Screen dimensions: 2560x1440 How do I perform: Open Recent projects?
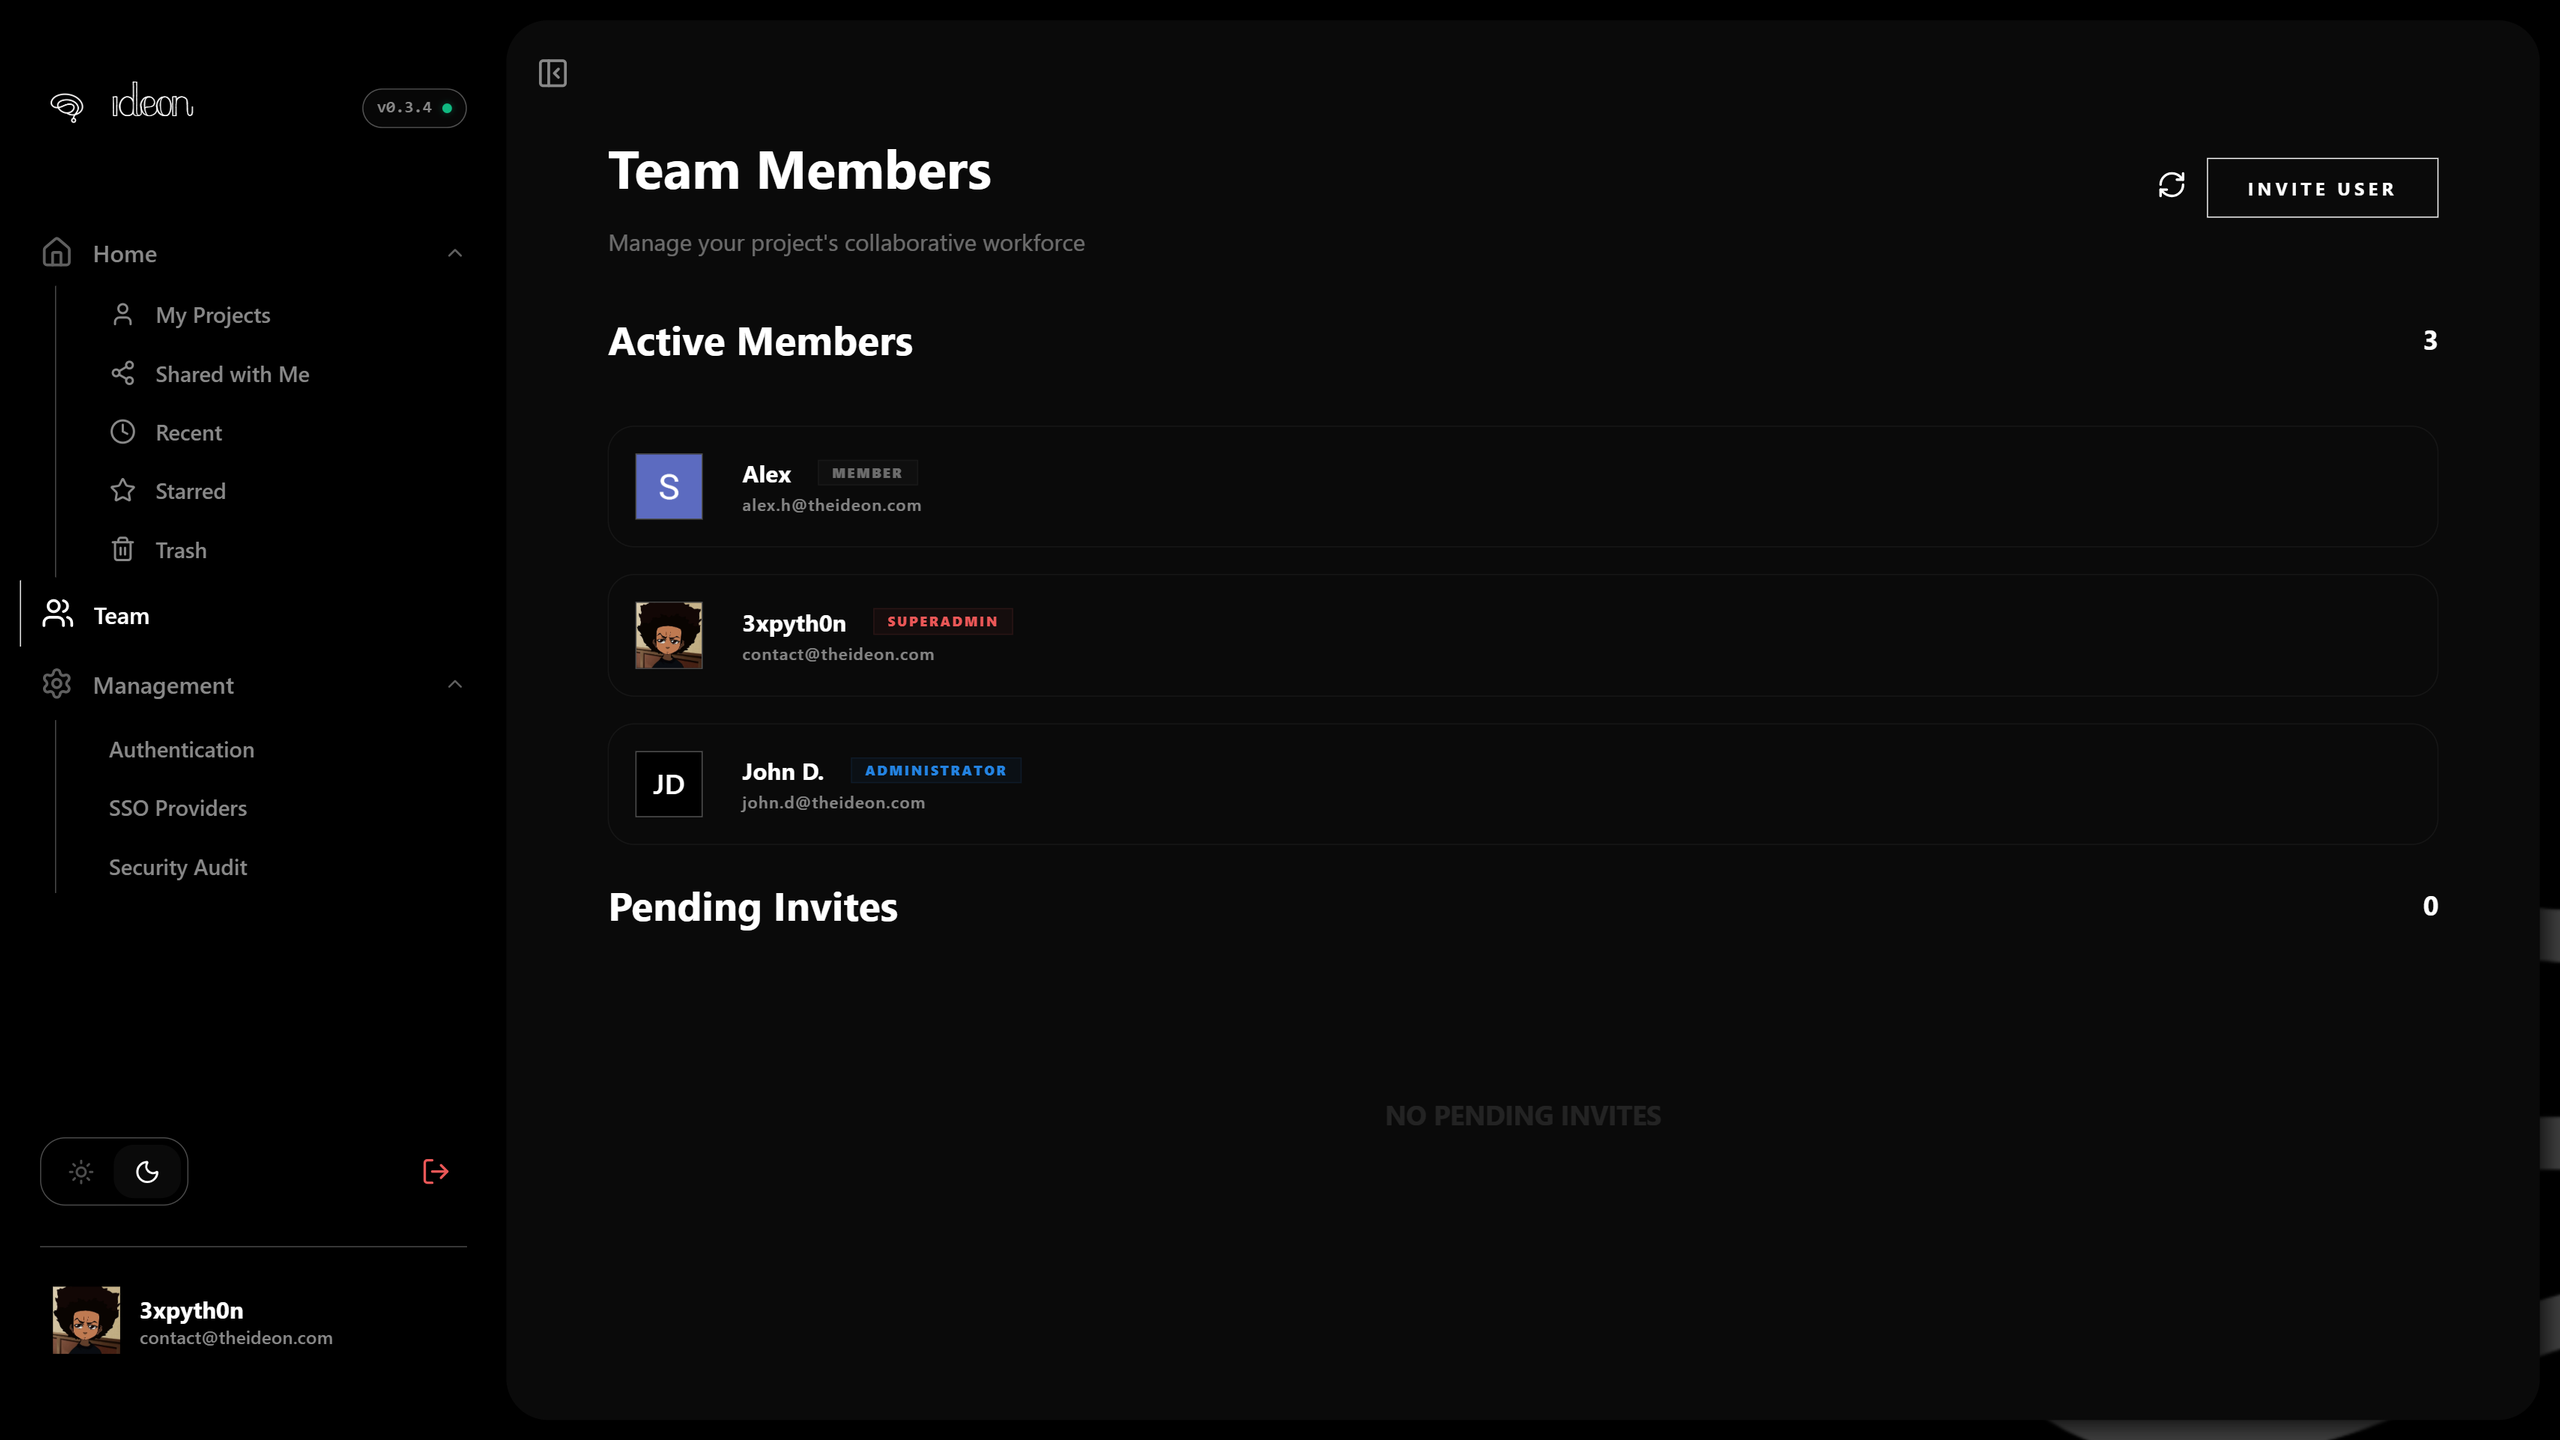(x=188, y=433)
